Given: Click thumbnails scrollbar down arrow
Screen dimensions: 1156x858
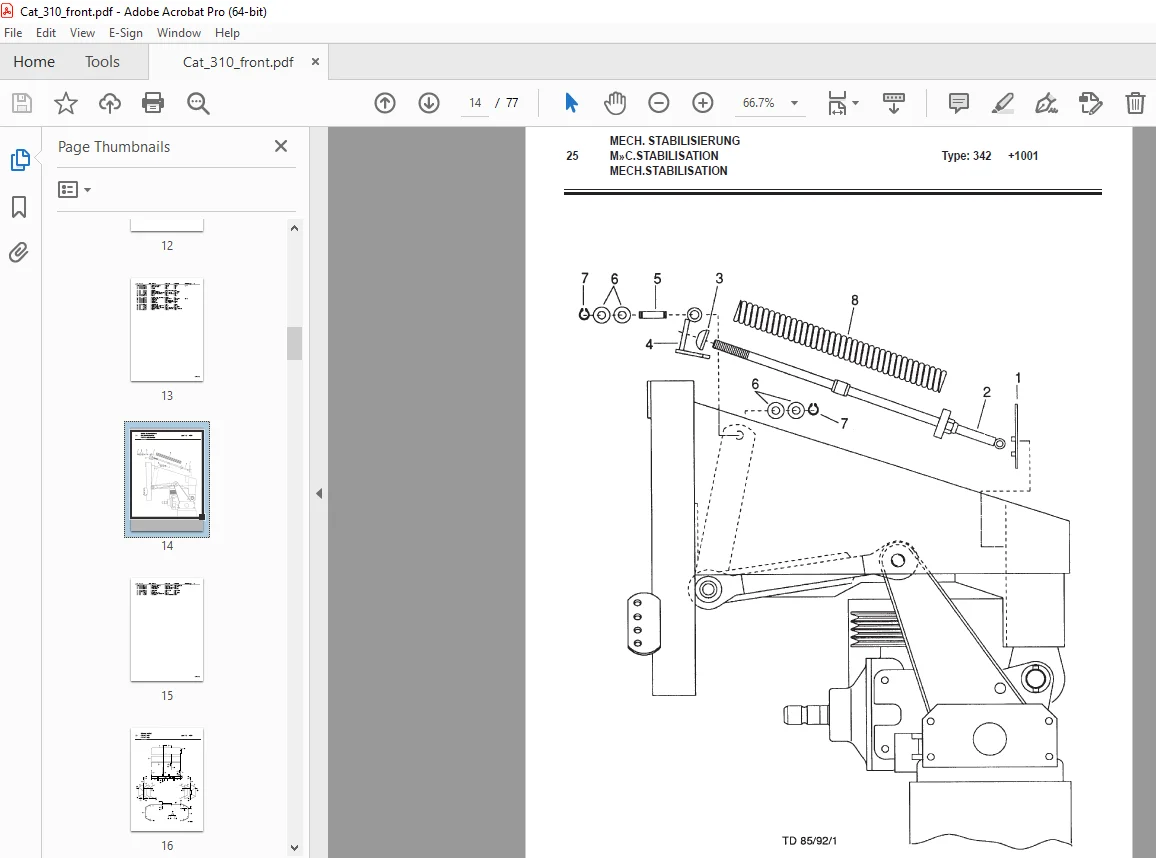Looking at the screenshot, I should click(294, 848).
